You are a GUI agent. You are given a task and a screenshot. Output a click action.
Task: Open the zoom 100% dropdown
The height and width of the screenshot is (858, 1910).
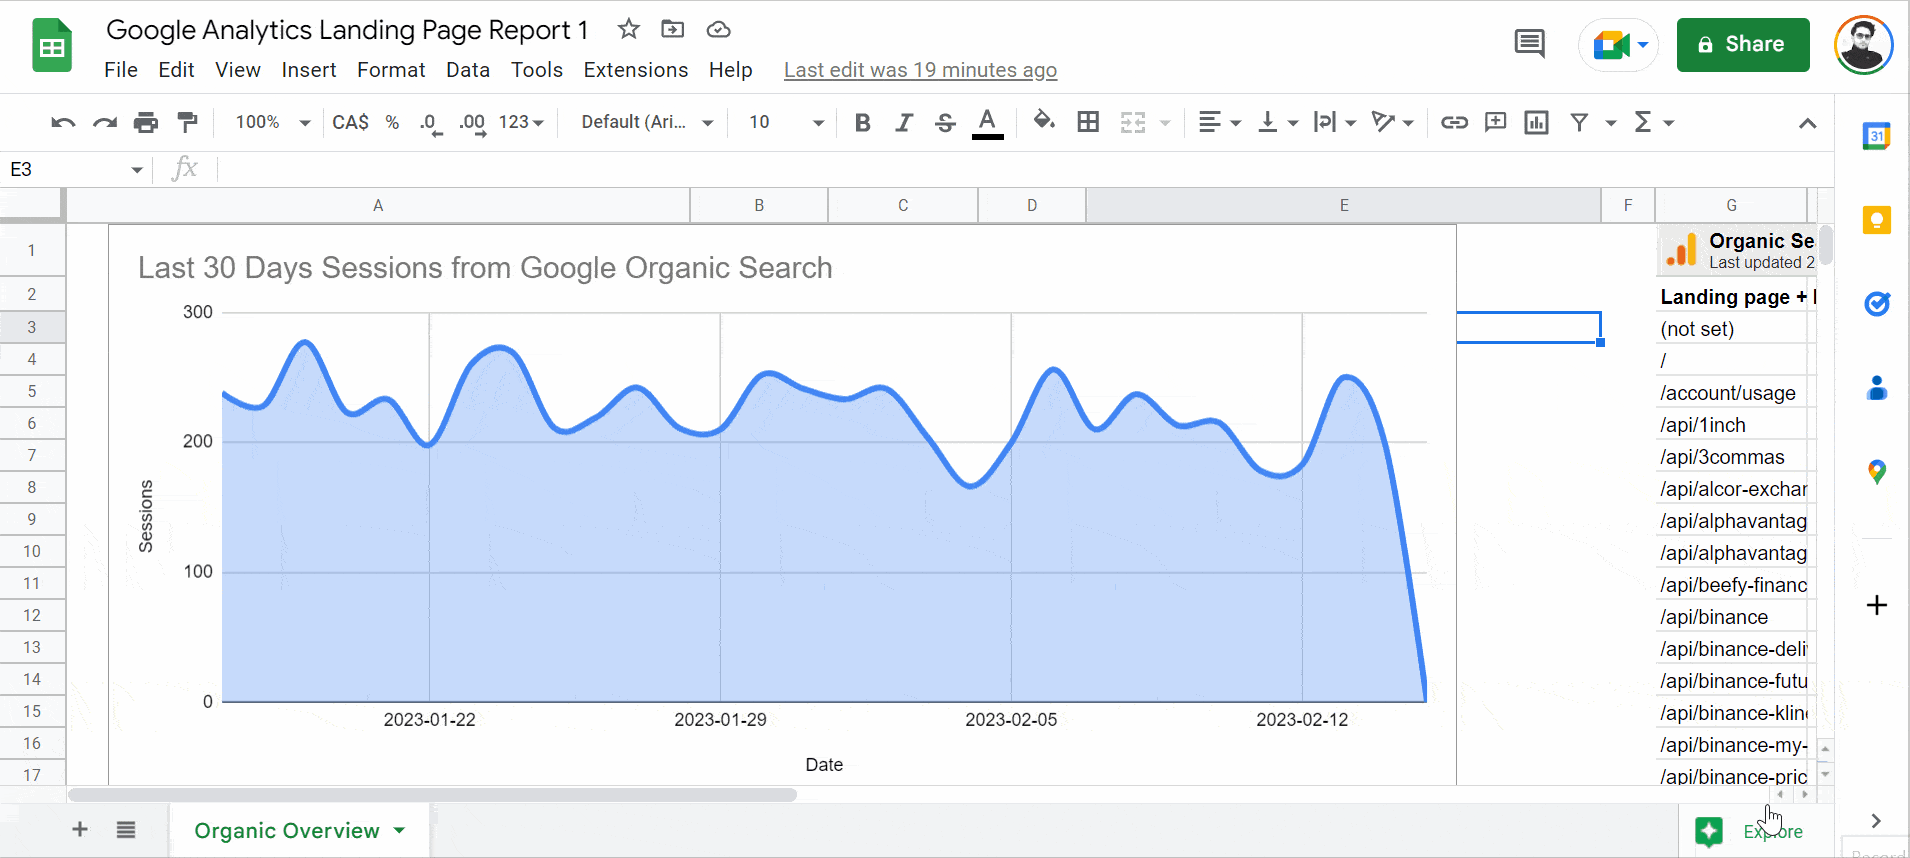[272, 122]
